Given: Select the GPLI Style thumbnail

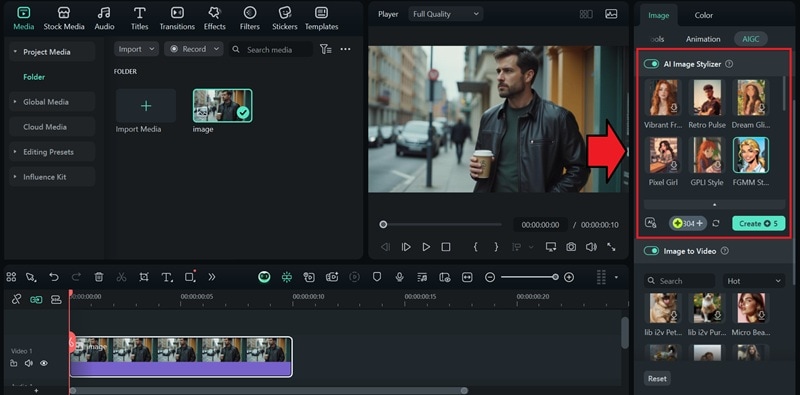Looking at the screenshot, I should pyautogui.click(x=707, y=155).
